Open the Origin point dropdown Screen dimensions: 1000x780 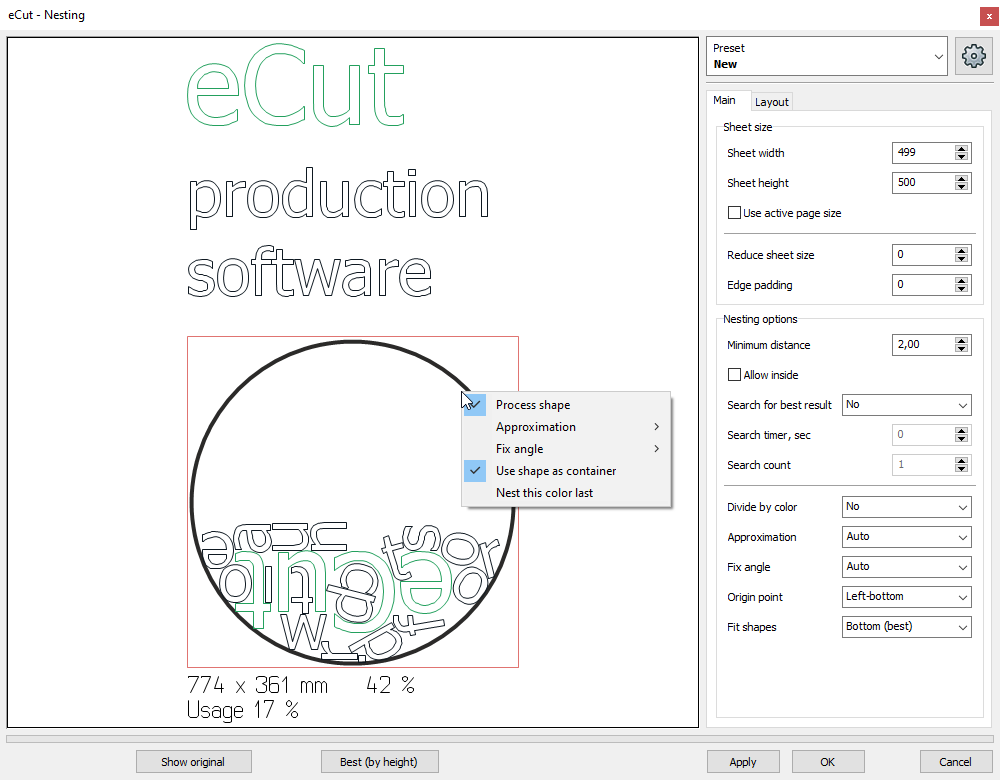coord(906,597)
